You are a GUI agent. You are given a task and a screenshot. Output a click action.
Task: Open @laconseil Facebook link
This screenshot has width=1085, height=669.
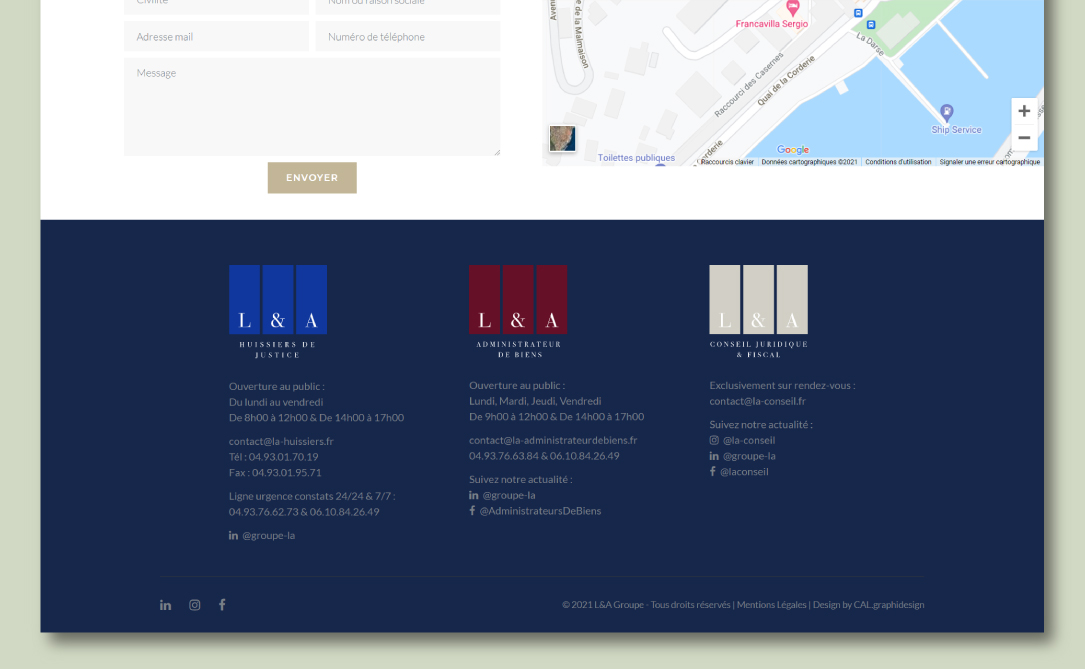pyautogui.click(x=738, y=471)
